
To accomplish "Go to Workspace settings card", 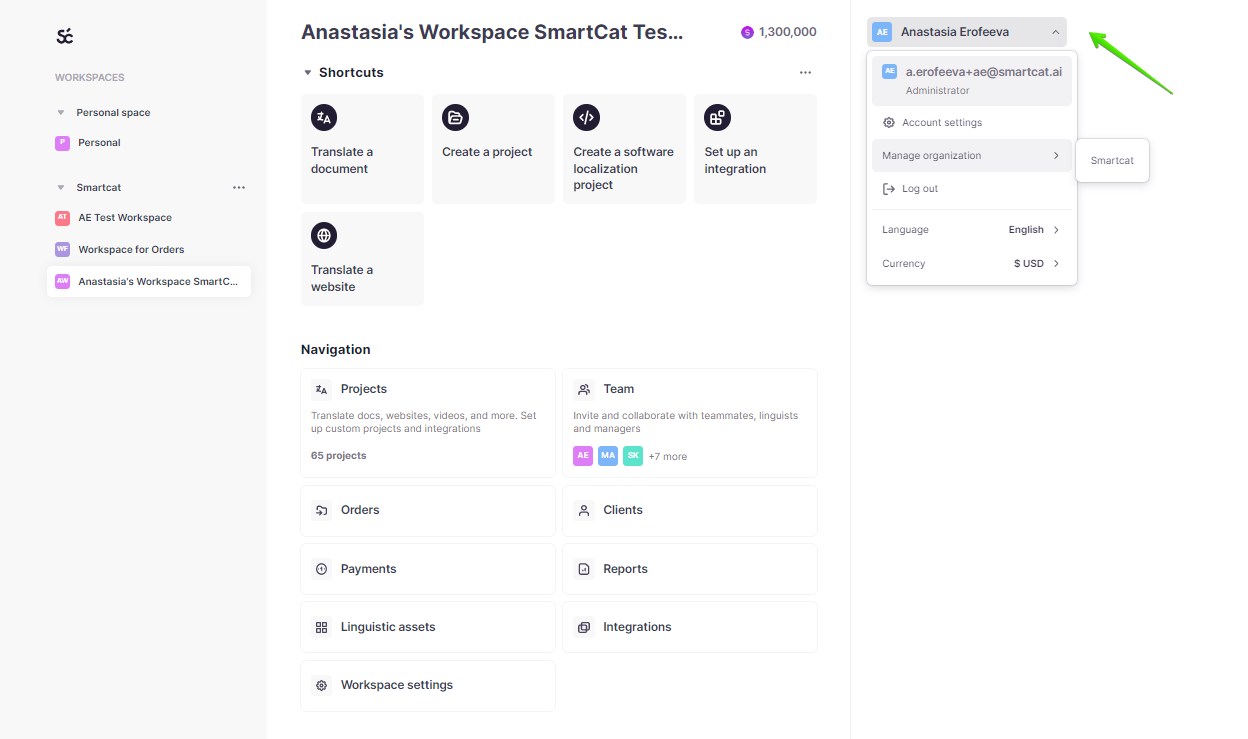I will (428, 686).
